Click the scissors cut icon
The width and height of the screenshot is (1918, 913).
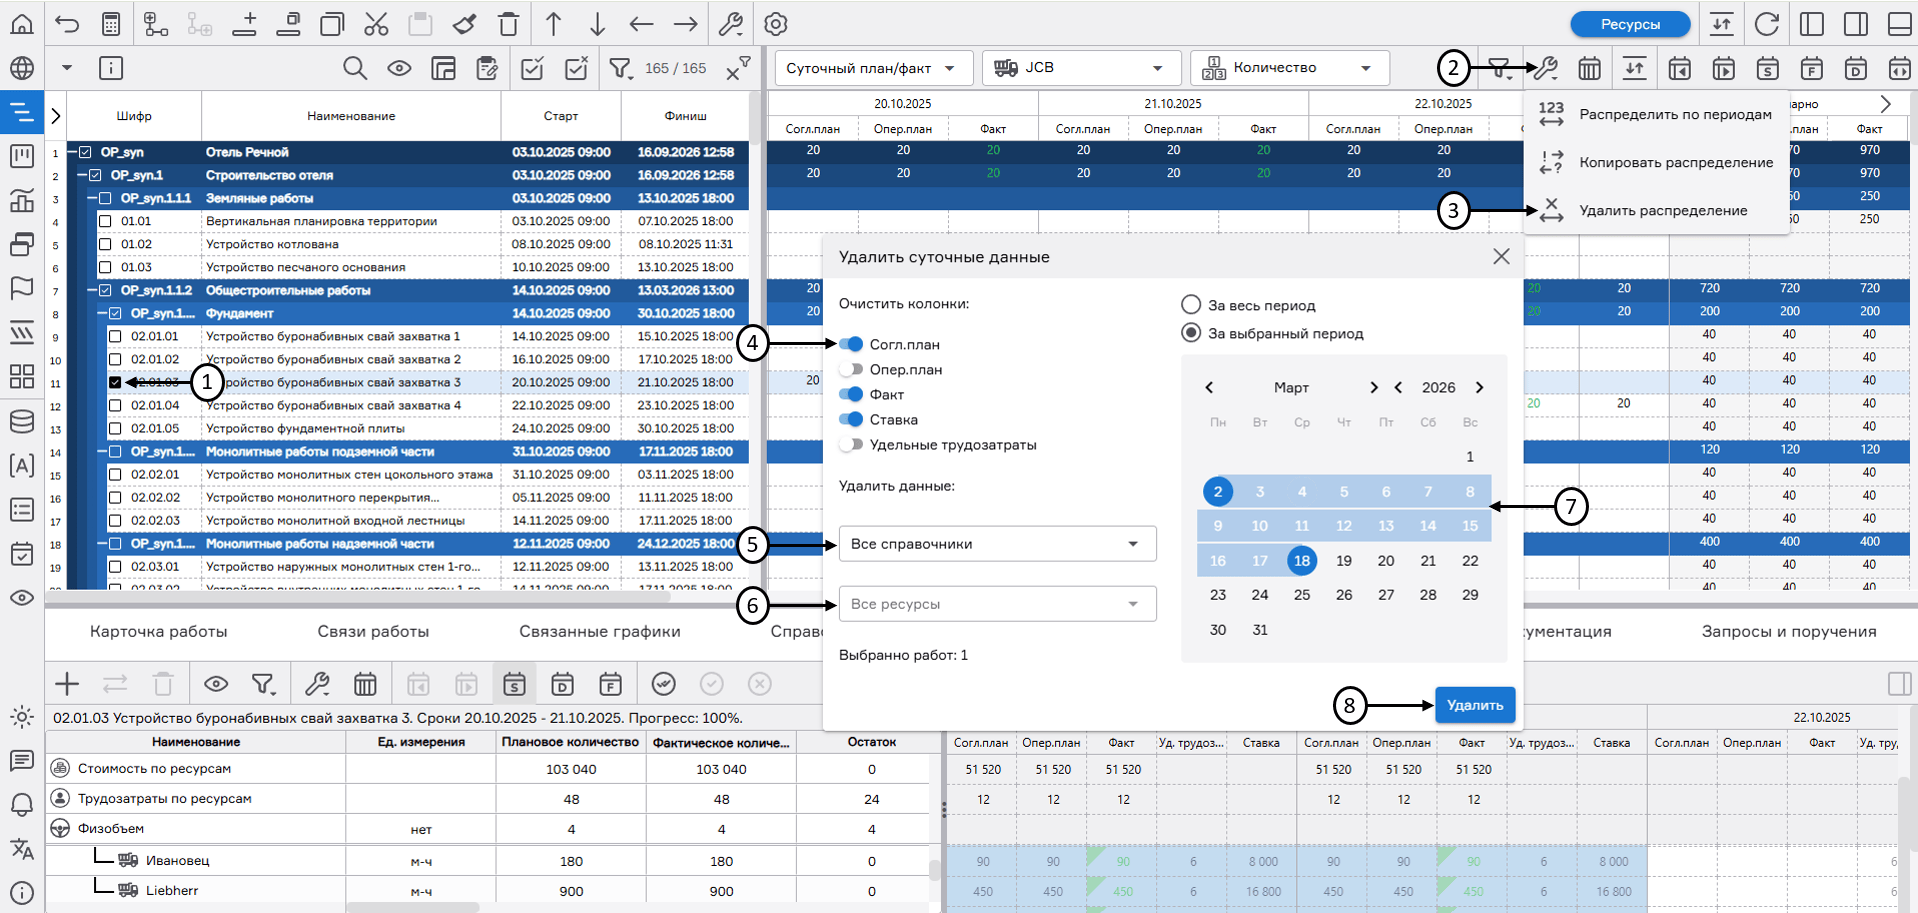376,24
